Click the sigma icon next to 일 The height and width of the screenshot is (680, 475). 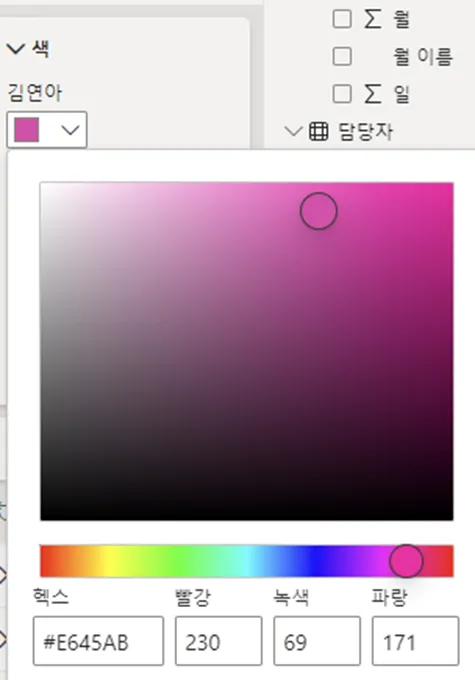pos(373,94)
